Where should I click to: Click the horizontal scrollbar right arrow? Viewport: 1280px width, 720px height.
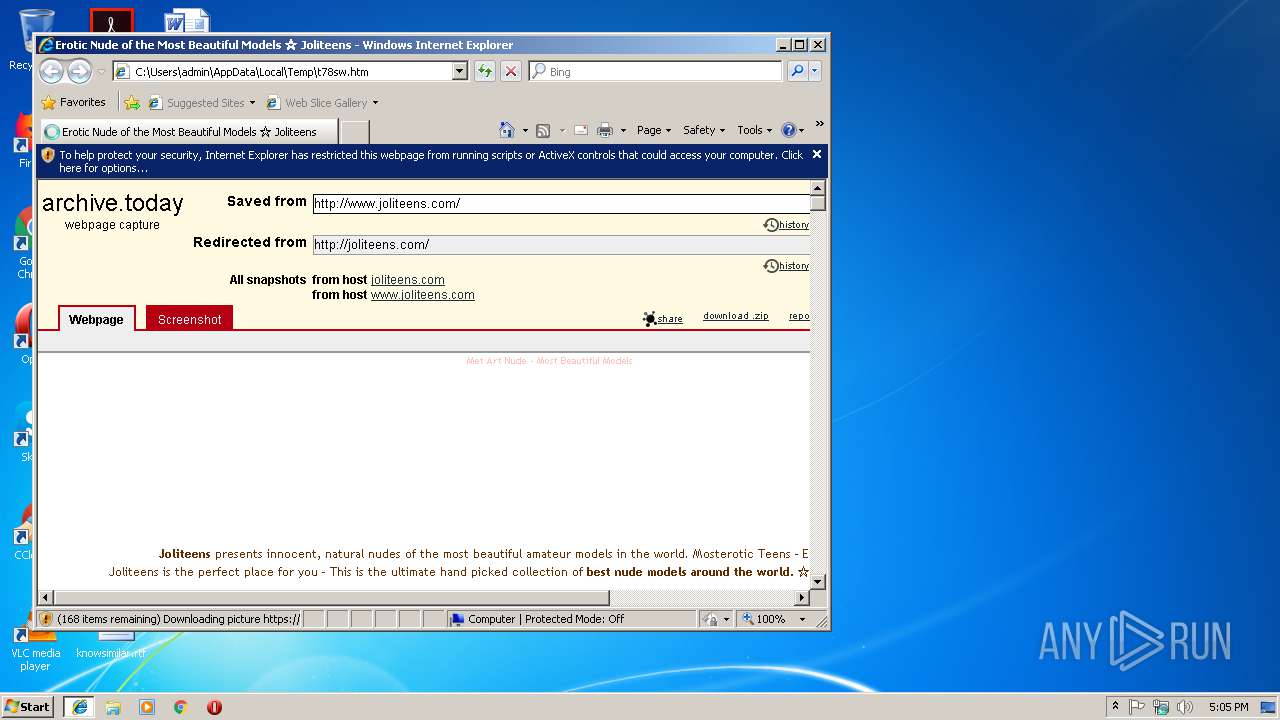[801, 597]
